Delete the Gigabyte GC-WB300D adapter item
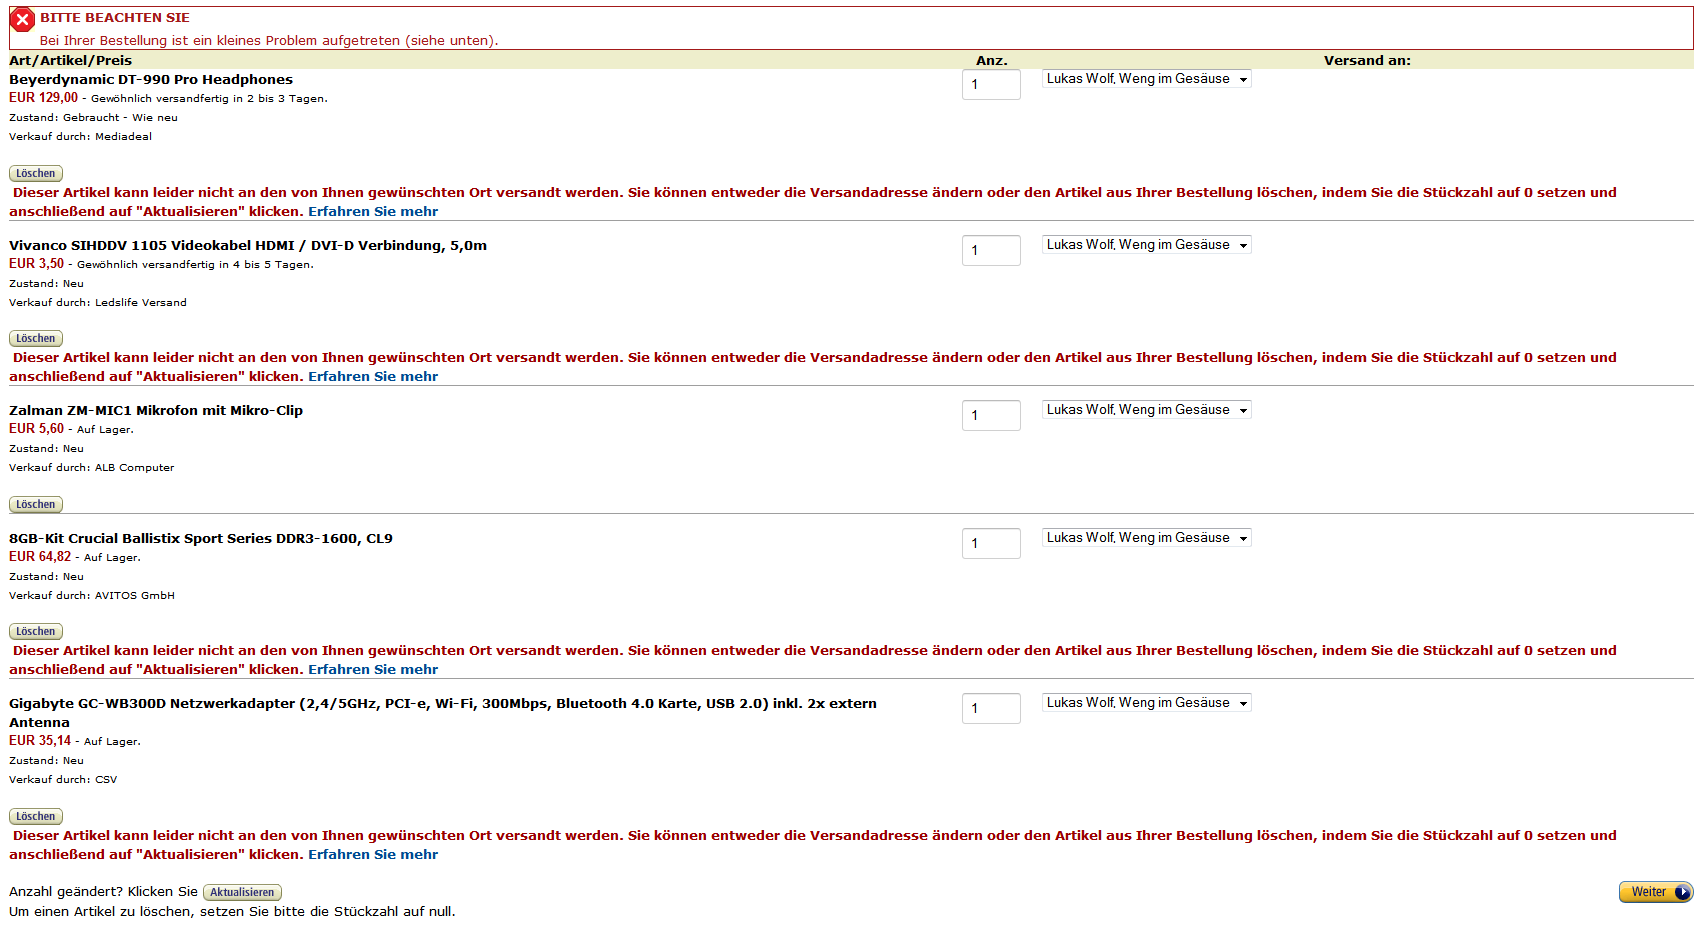1705x928 pixels. (x=36, y=817)
